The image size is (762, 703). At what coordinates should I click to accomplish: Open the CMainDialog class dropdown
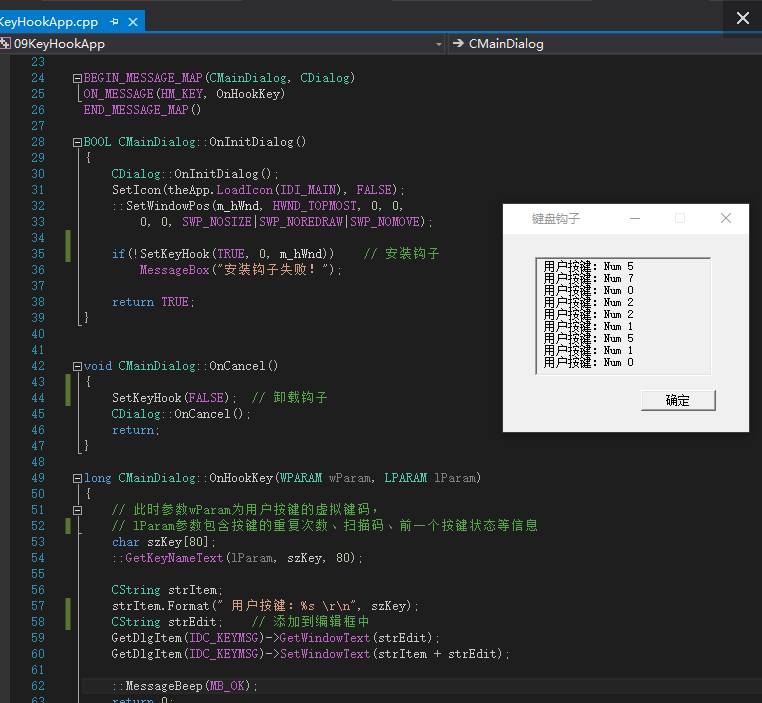[x=600, y=44]
